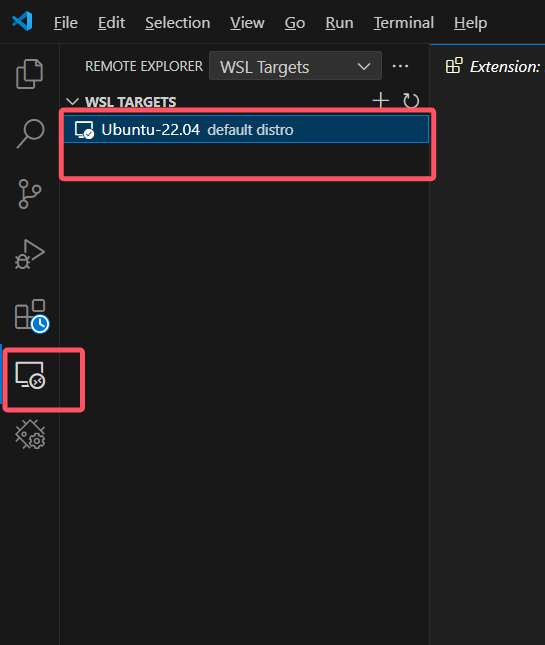Open the Selection menu
Viewport: 545px width, 645px height.
pos(178,23)
